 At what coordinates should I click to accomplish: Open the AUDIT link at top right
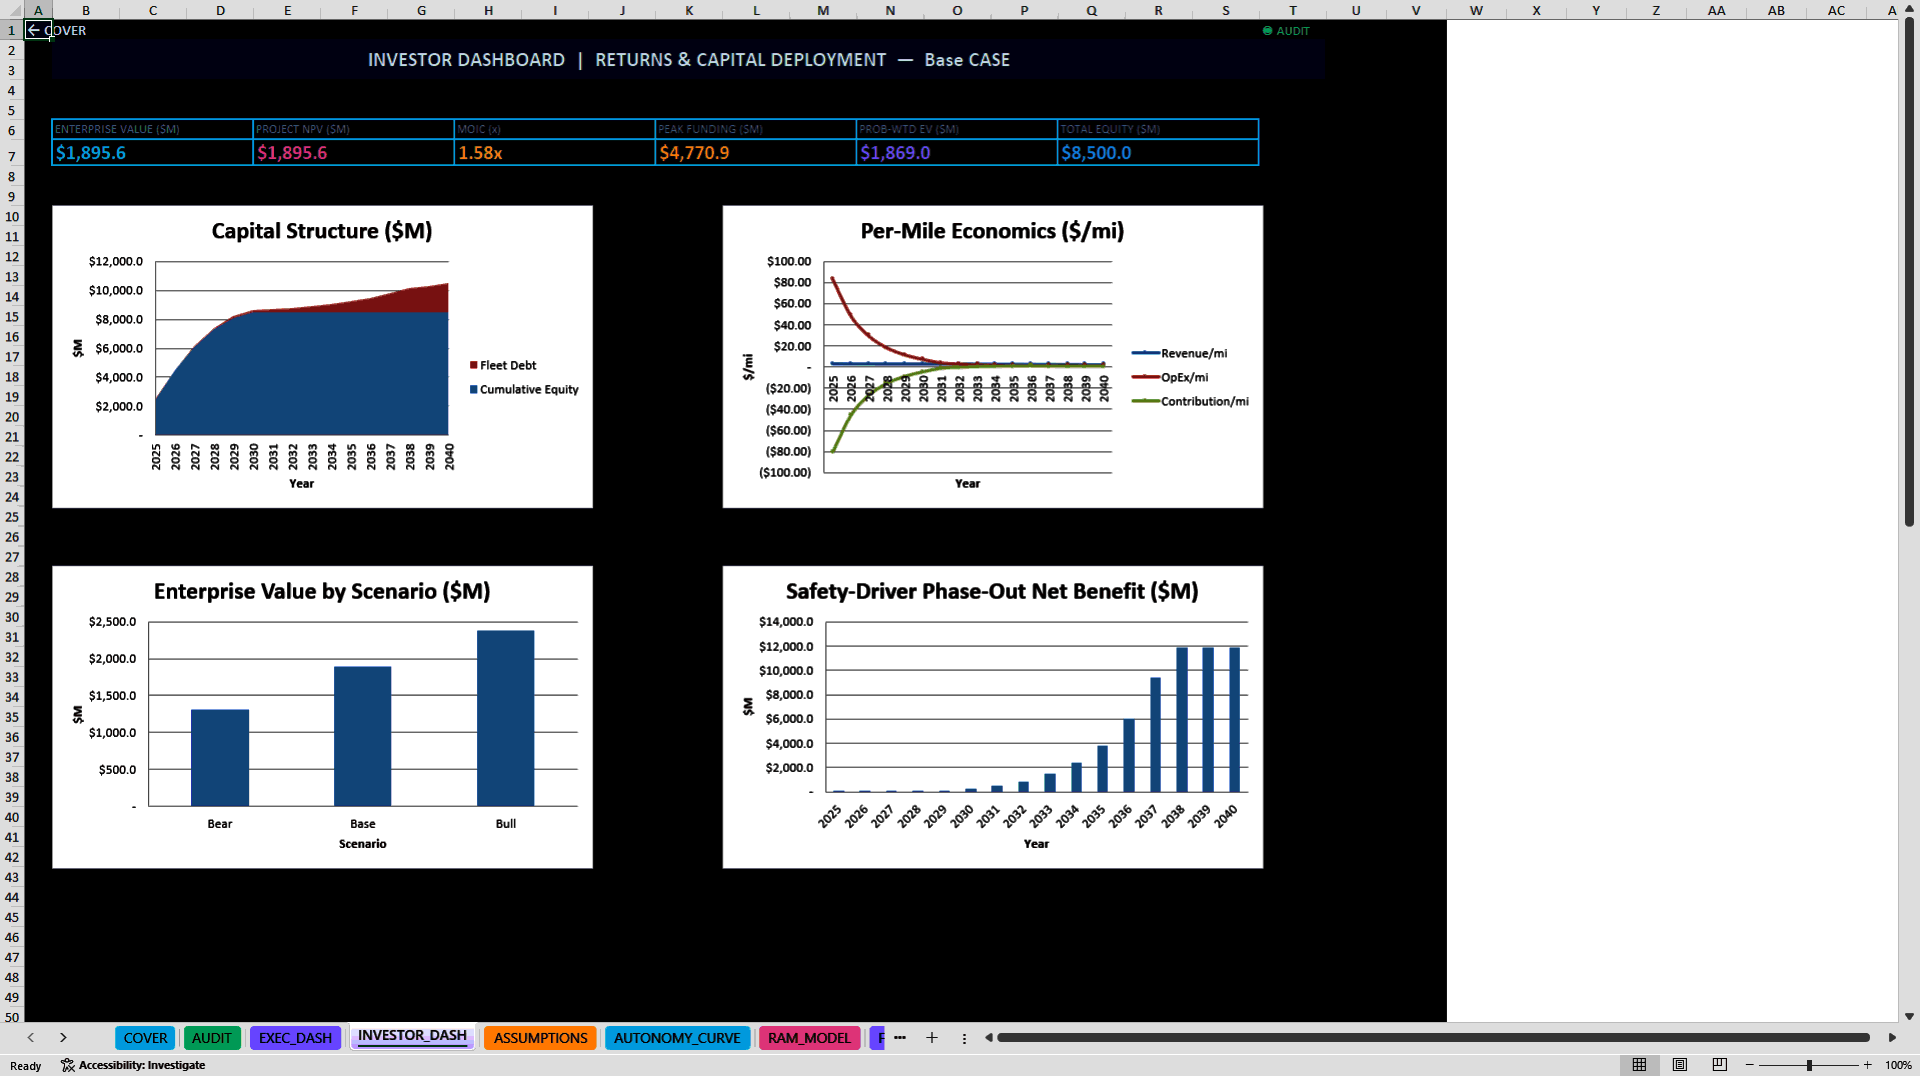[1286, 31]
